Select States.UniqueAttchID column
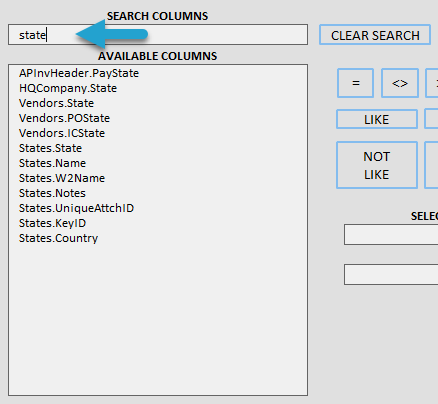This screenshot has height=404, width=438. [76, 208]
